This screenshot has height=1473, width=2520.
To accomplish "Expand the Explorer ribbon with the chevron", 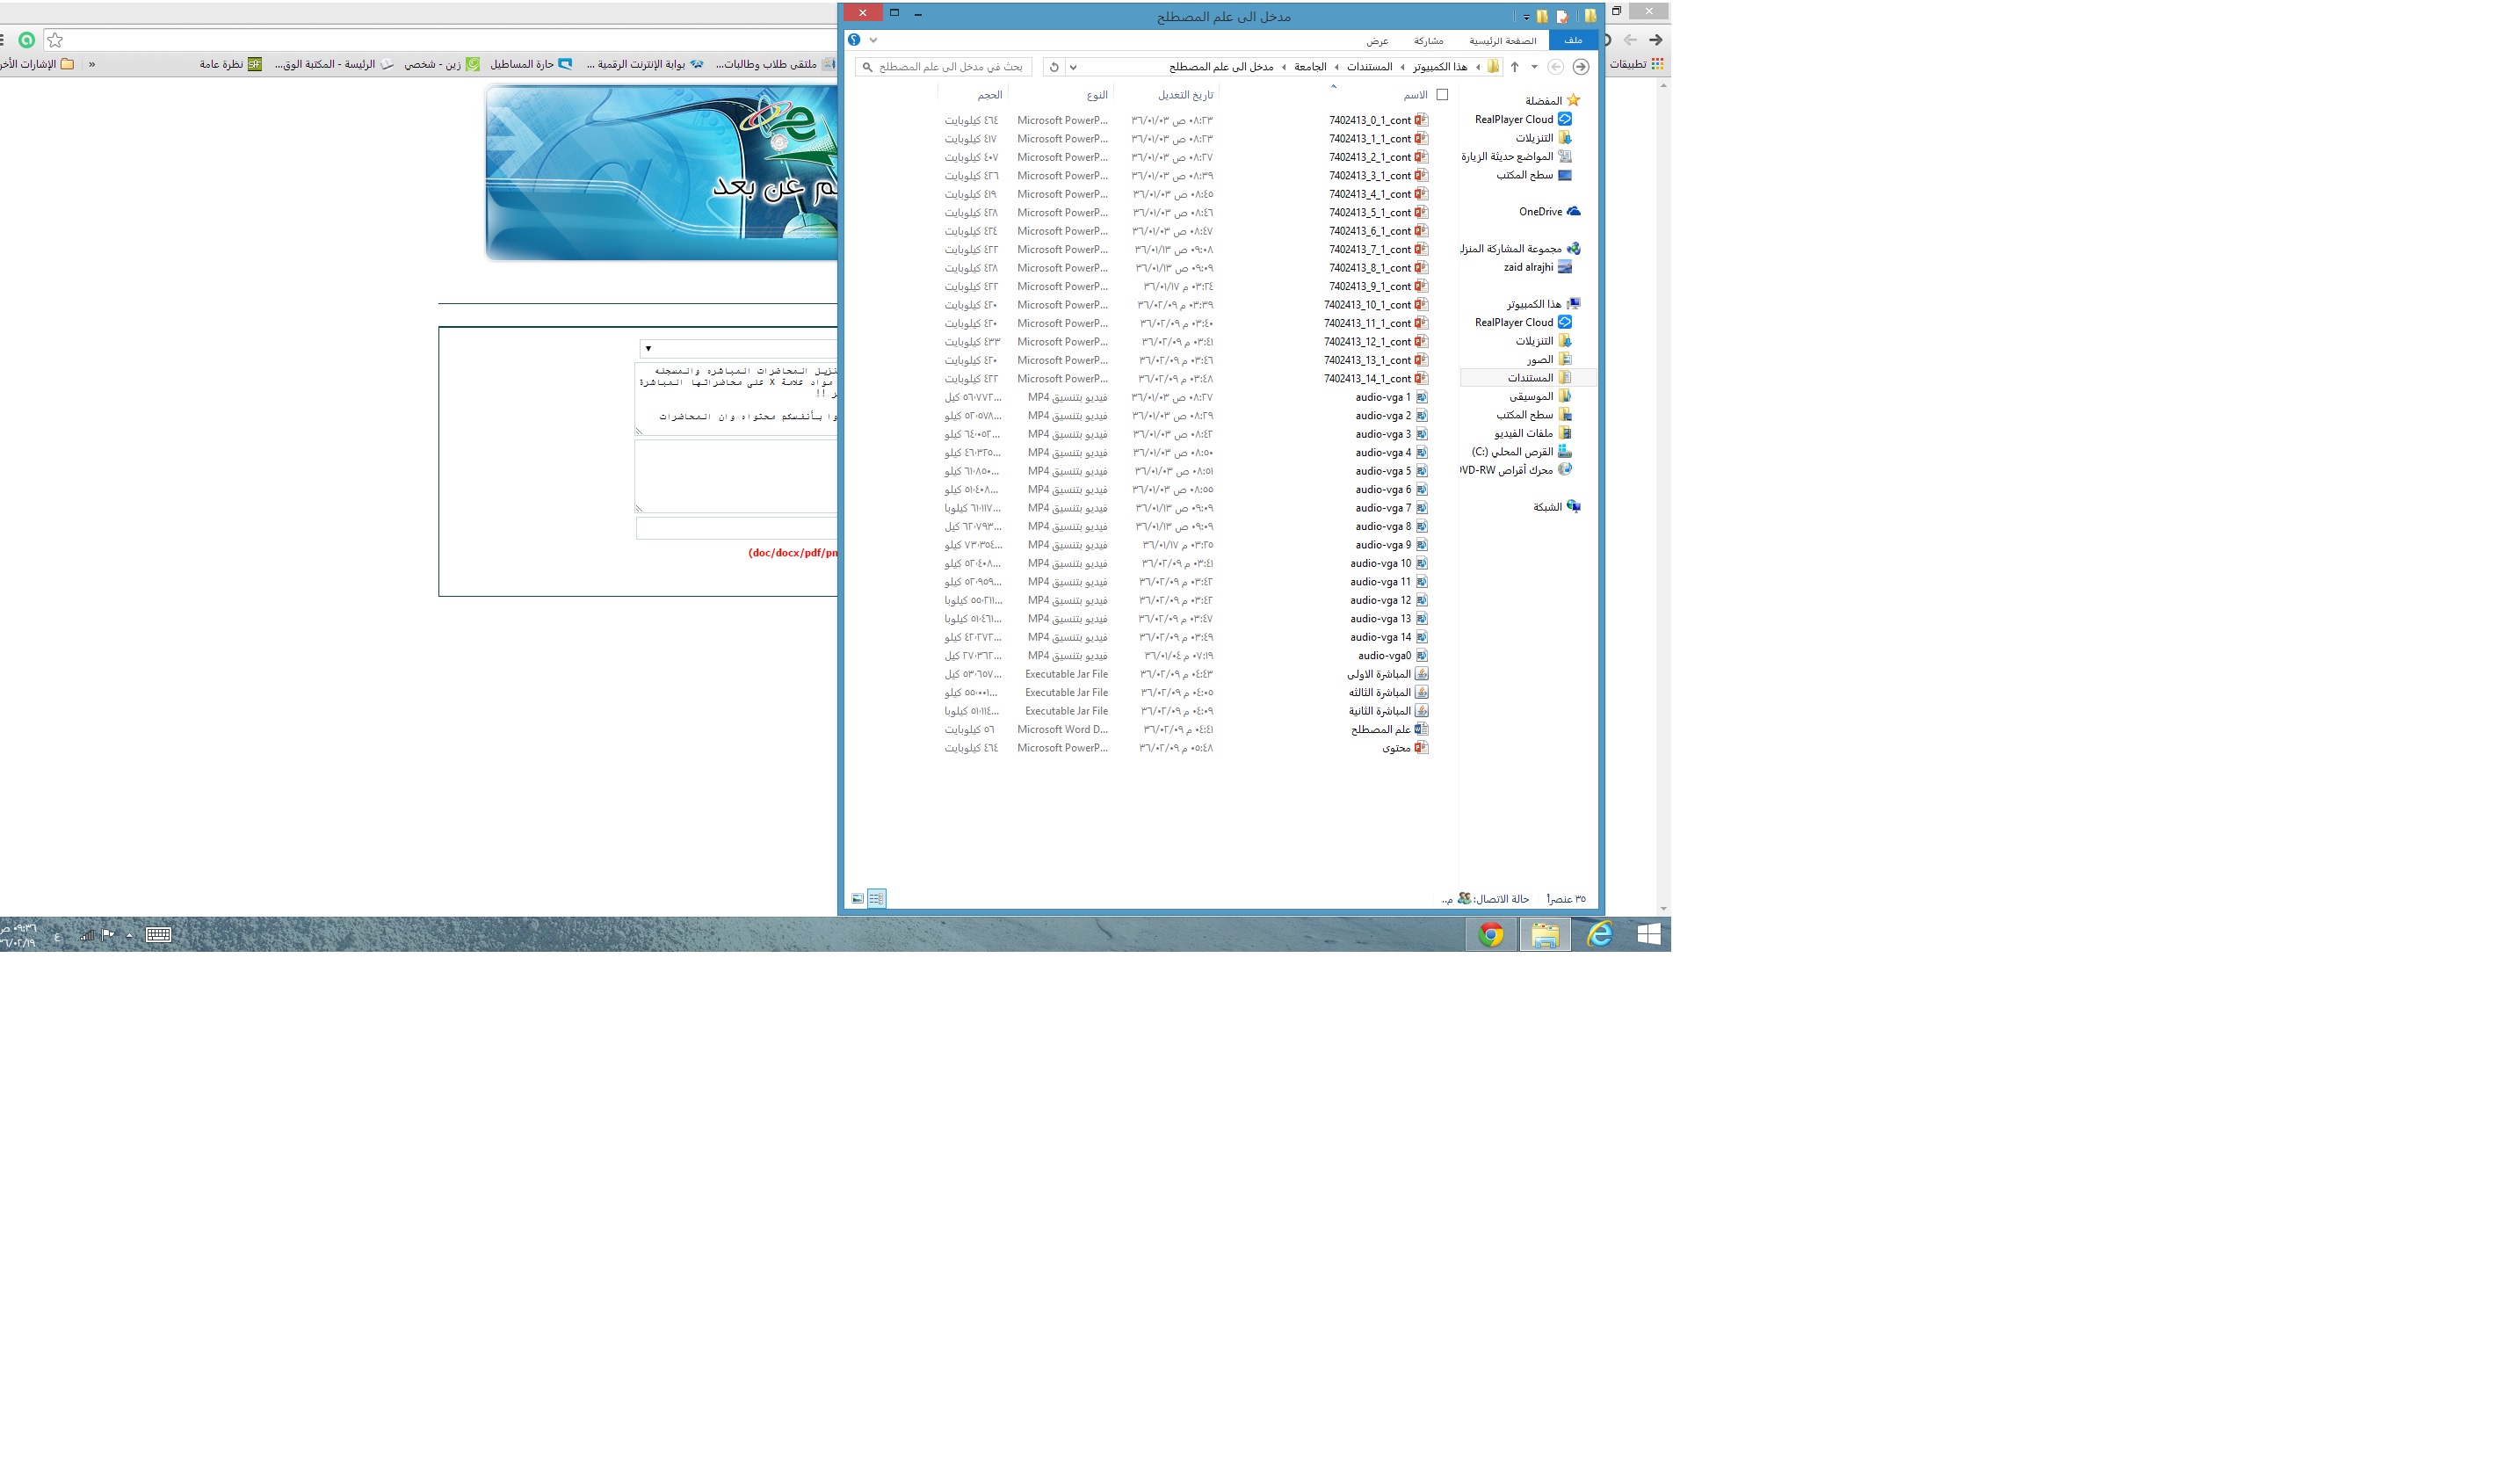I will point(873,40).
